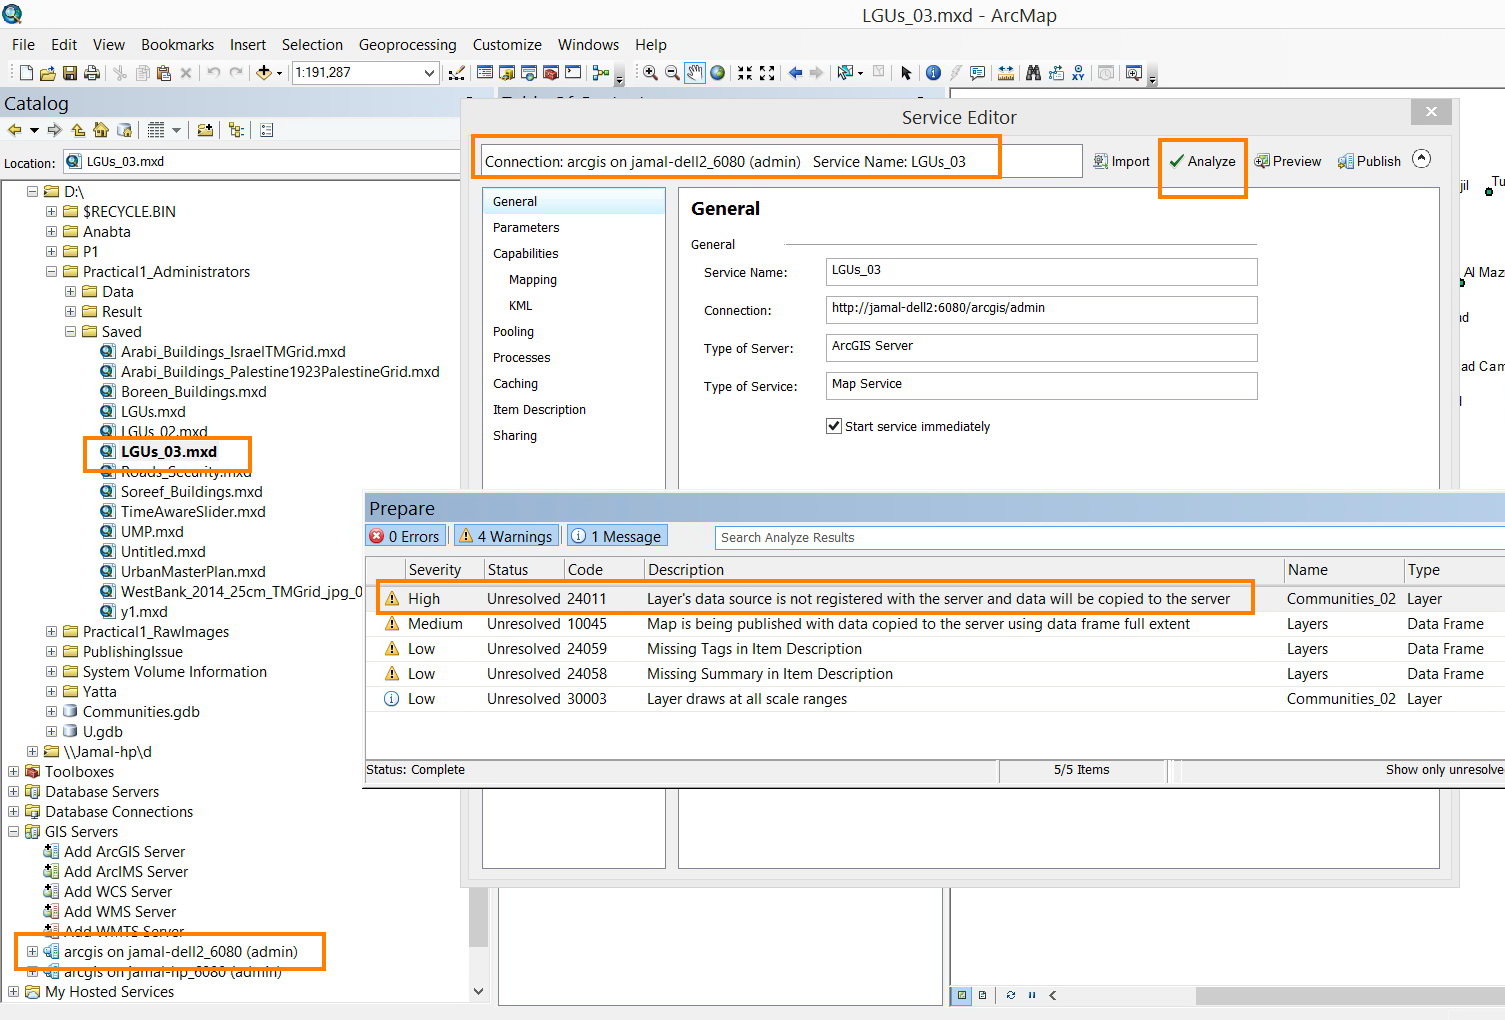Image resolution: width=1505 pixels, height=1020 pixels.
Task: Expand arcgis on jamal-dell2_6080 server
Action: pyautogui.click(x=32, y=951)
